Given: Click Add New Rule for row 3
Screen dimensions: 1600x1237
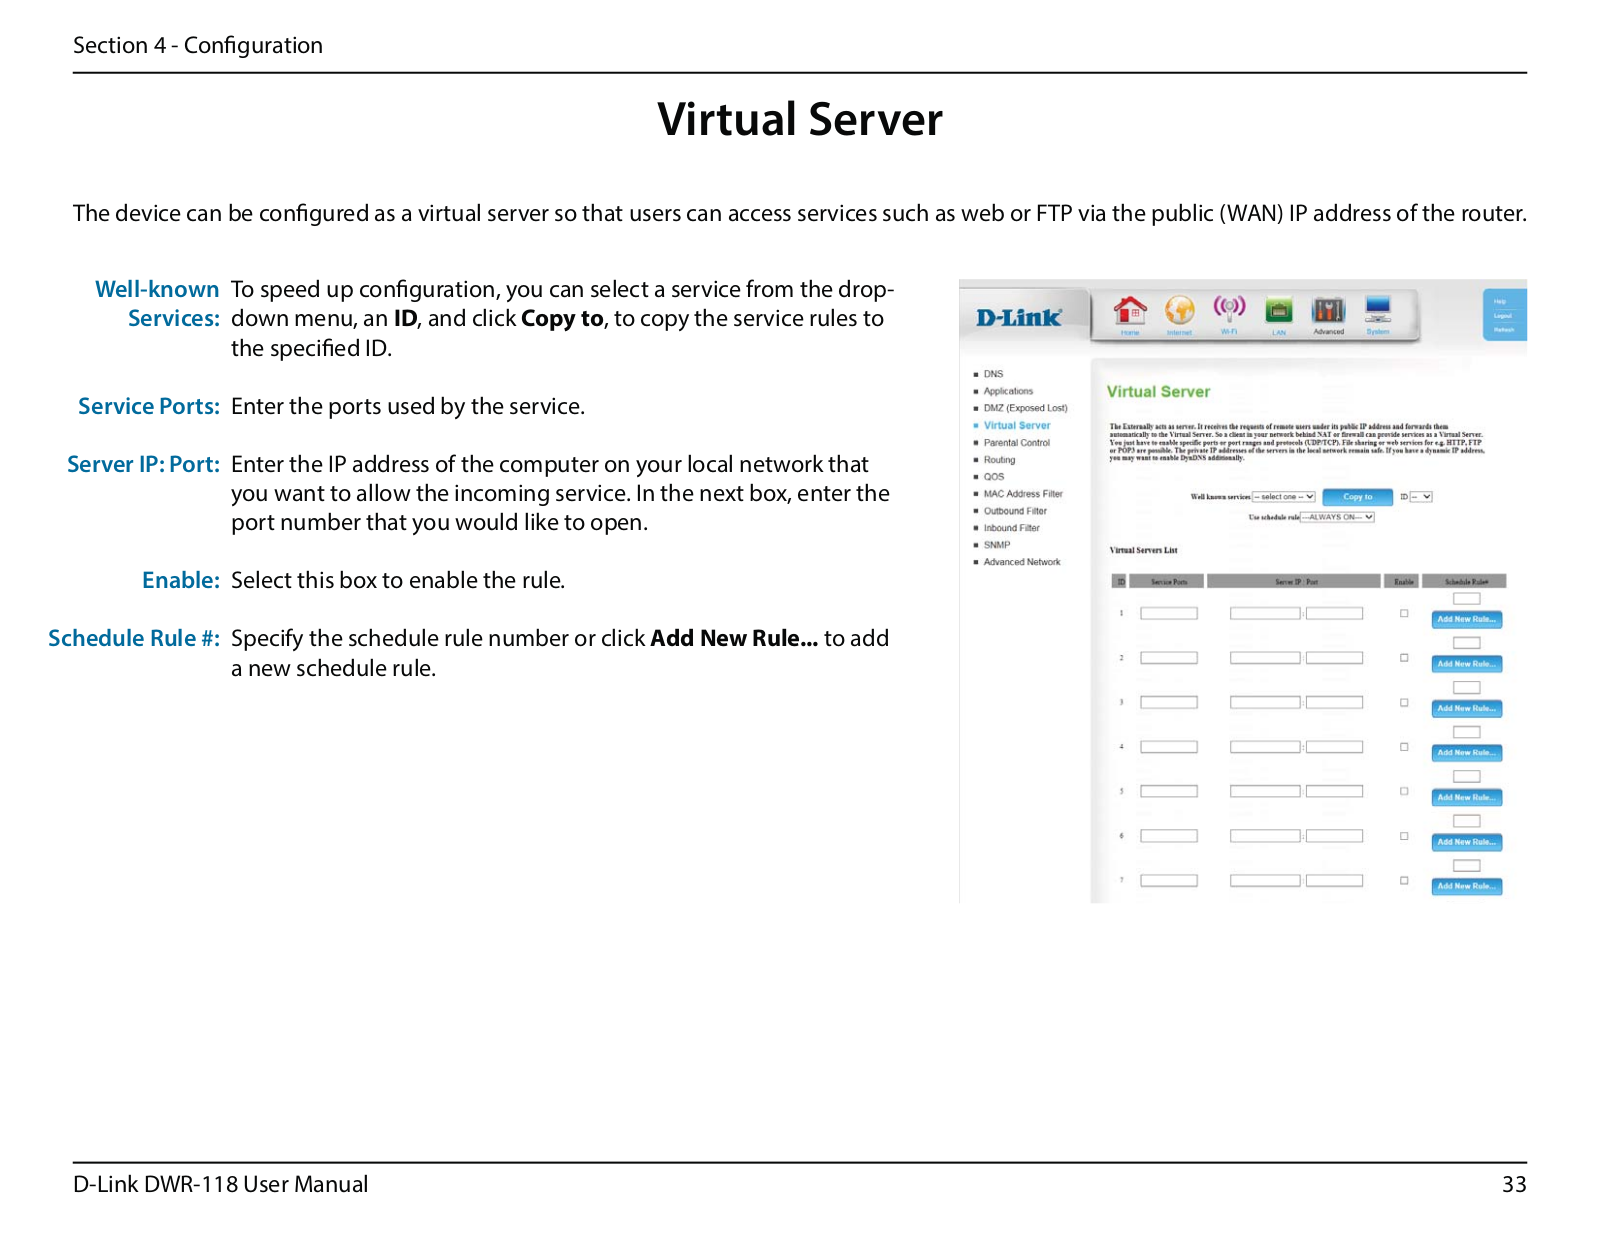Looking at the screenshot, I should 1467,709.
